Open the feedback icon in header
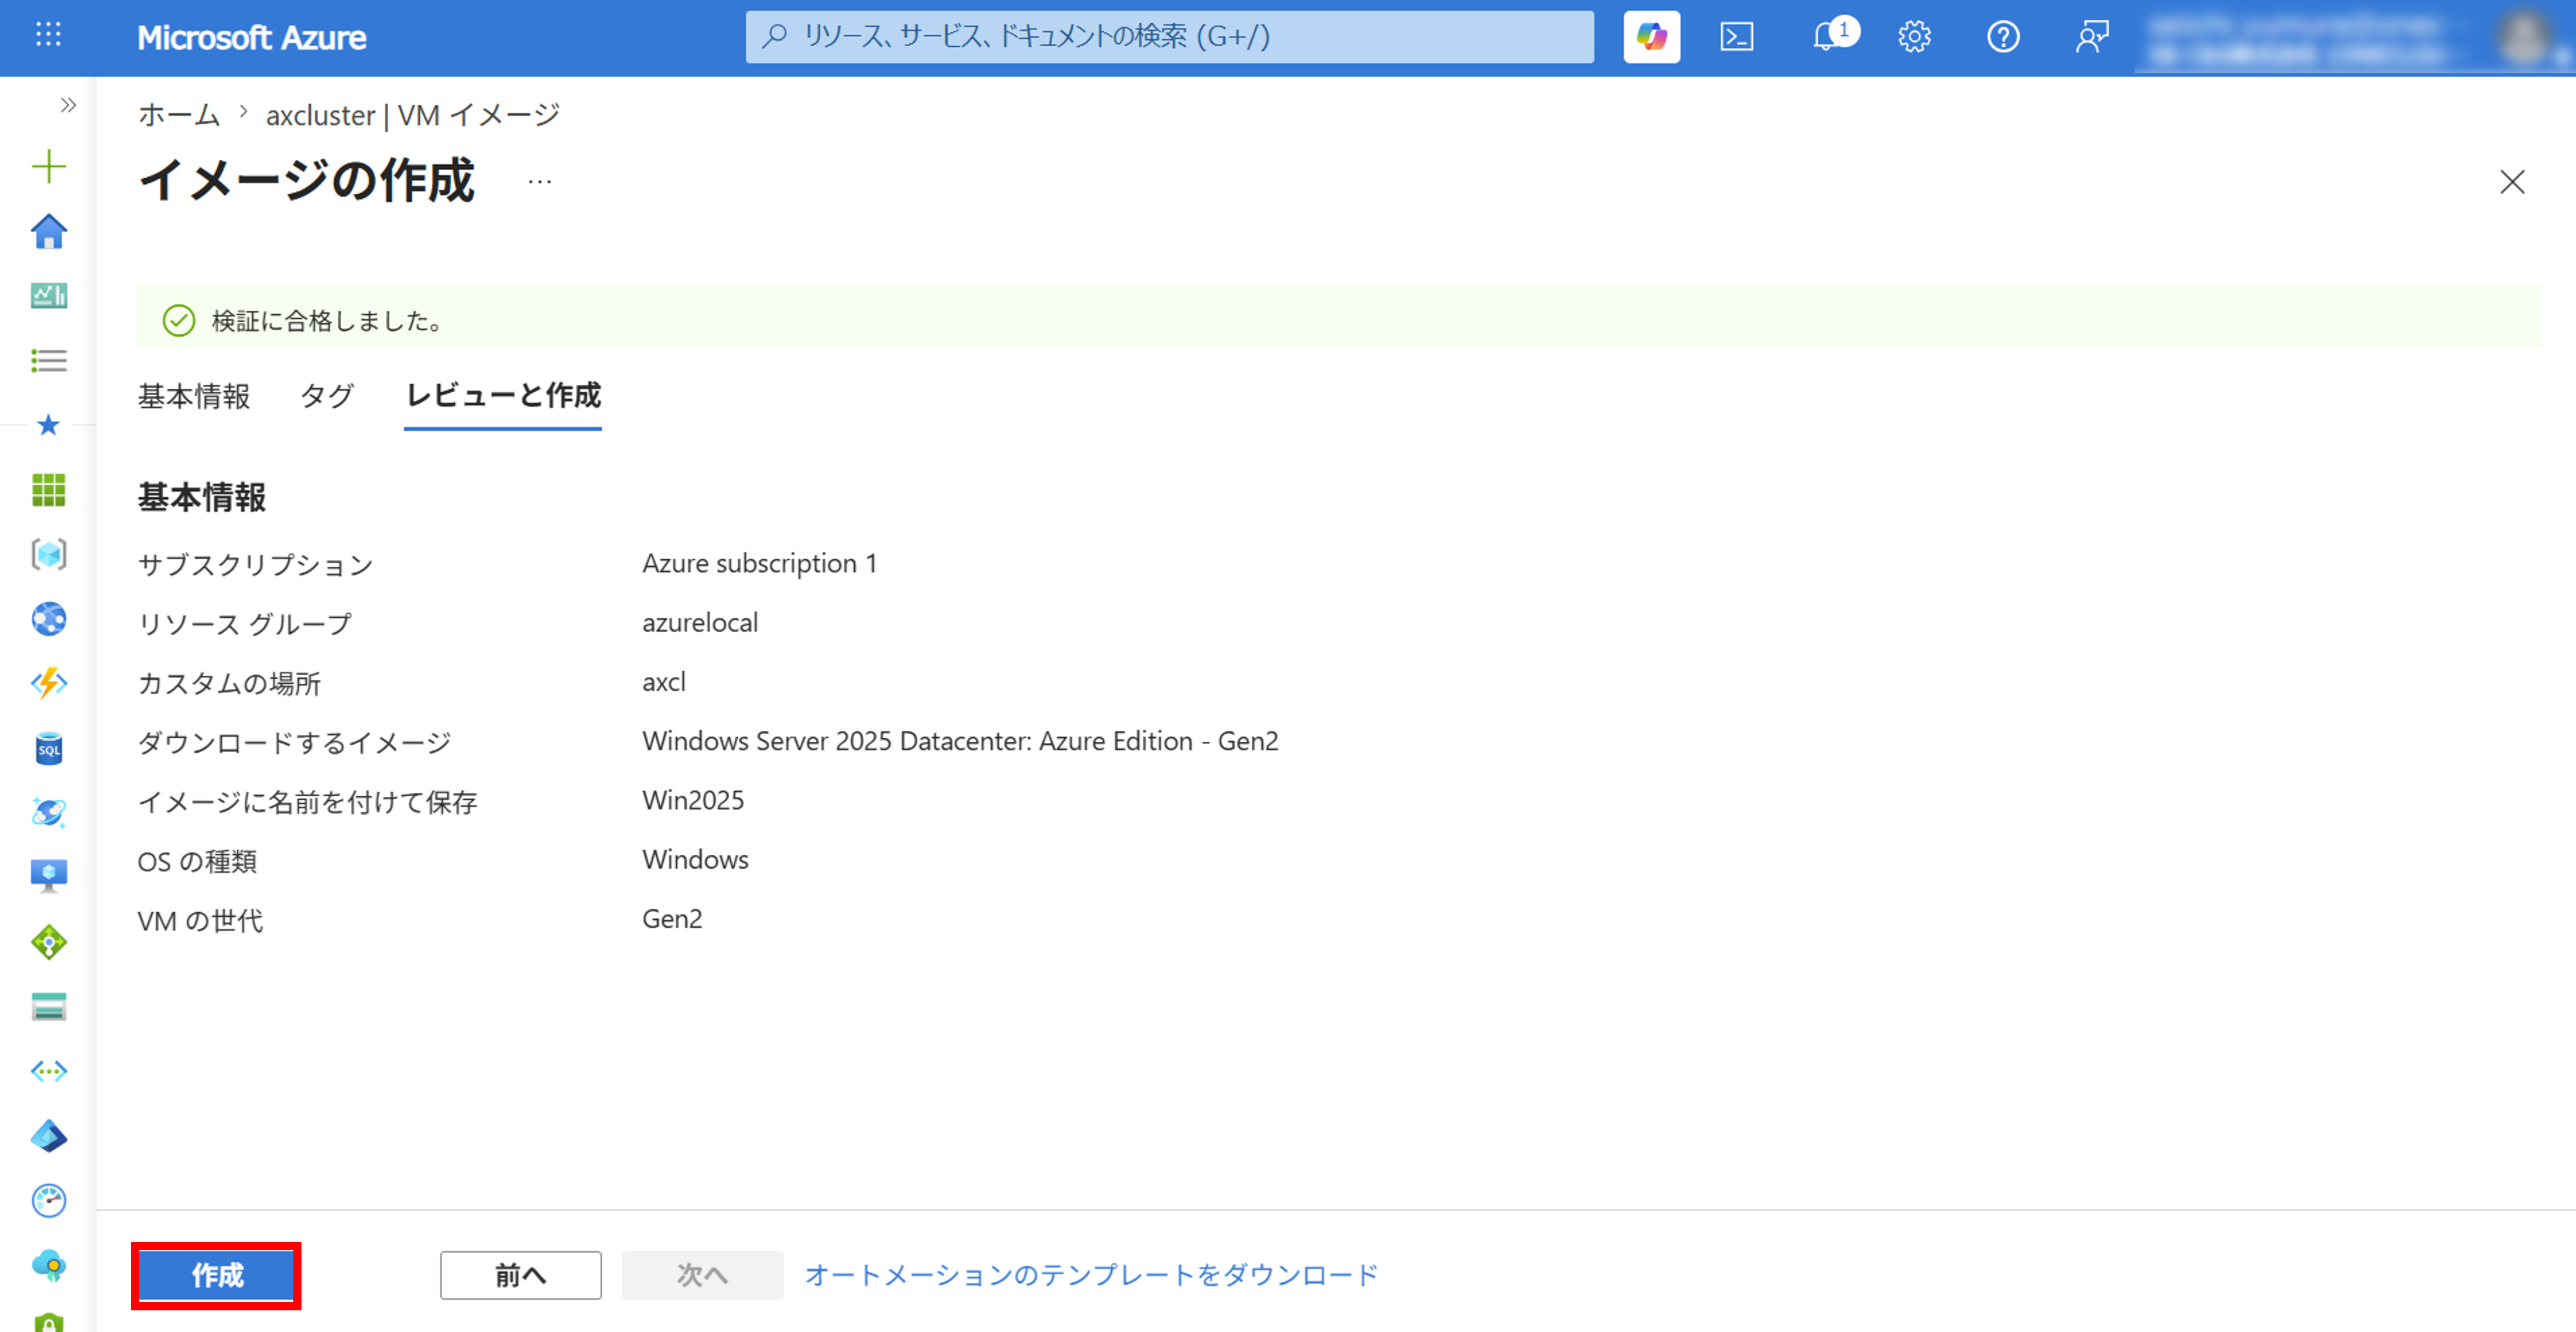The width and height of the screenshot is (2576, 1332). (x=2091, y=37)
